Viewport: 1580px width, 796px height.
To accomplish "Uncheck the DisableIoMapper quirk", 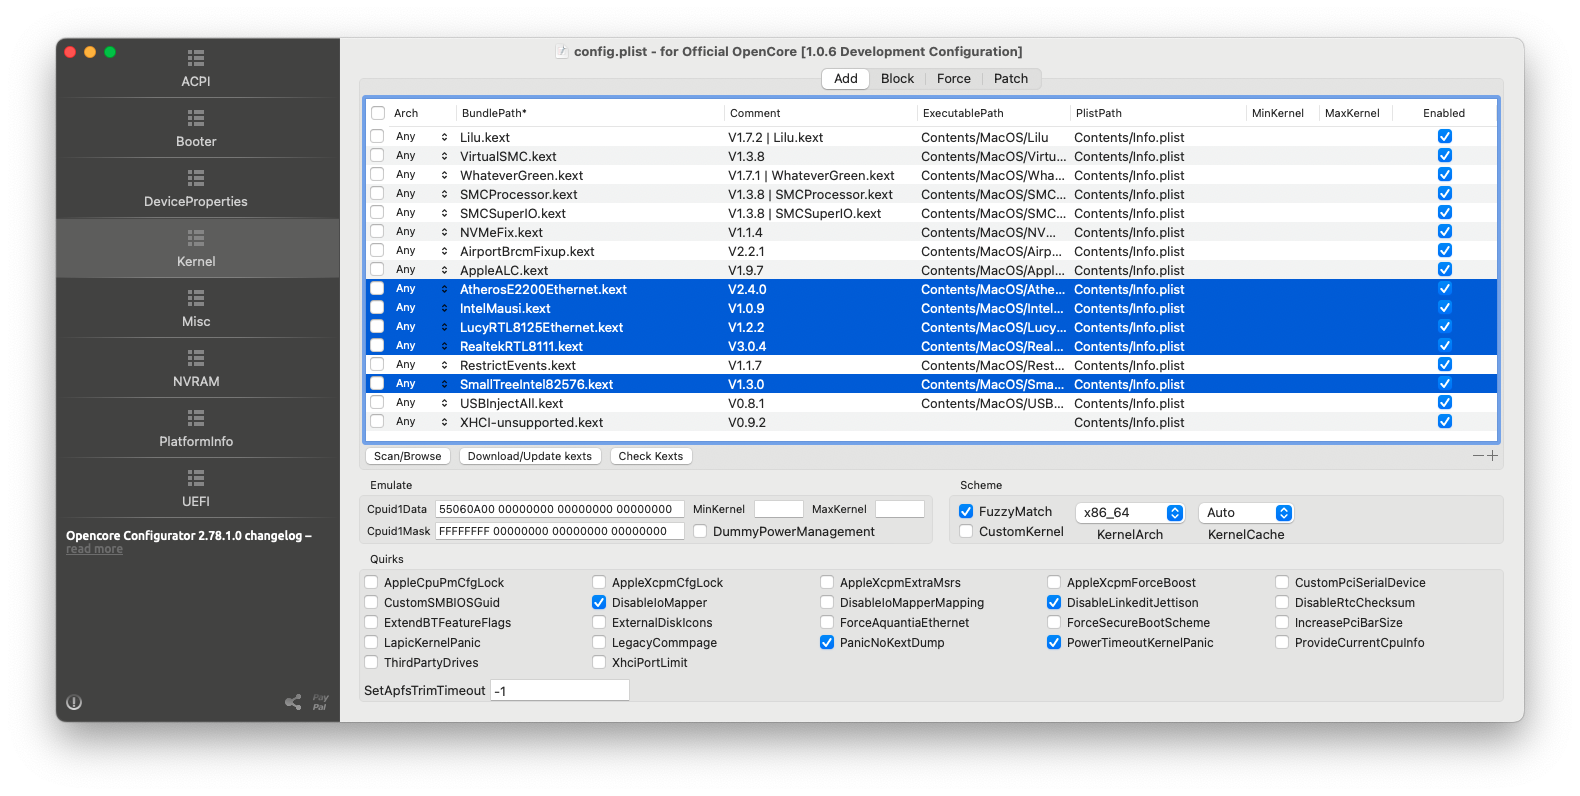I will pos(599,602).
